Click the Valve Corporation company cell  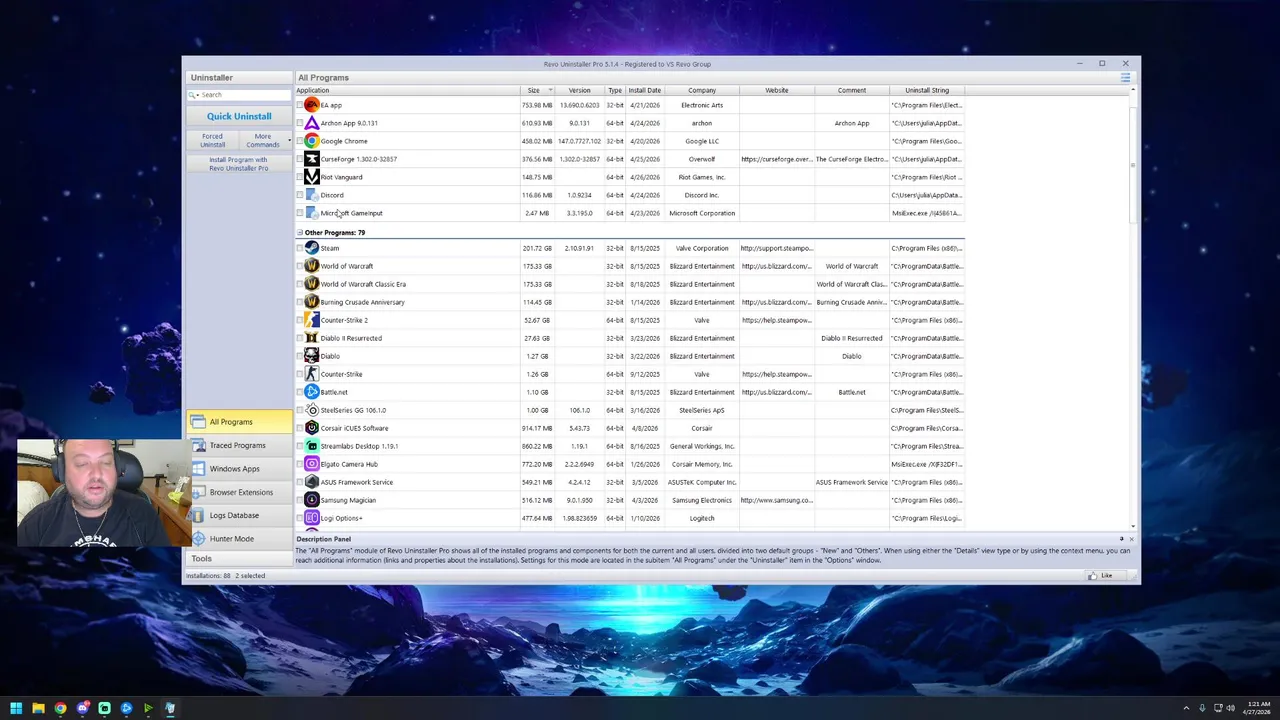click(702, 248)
